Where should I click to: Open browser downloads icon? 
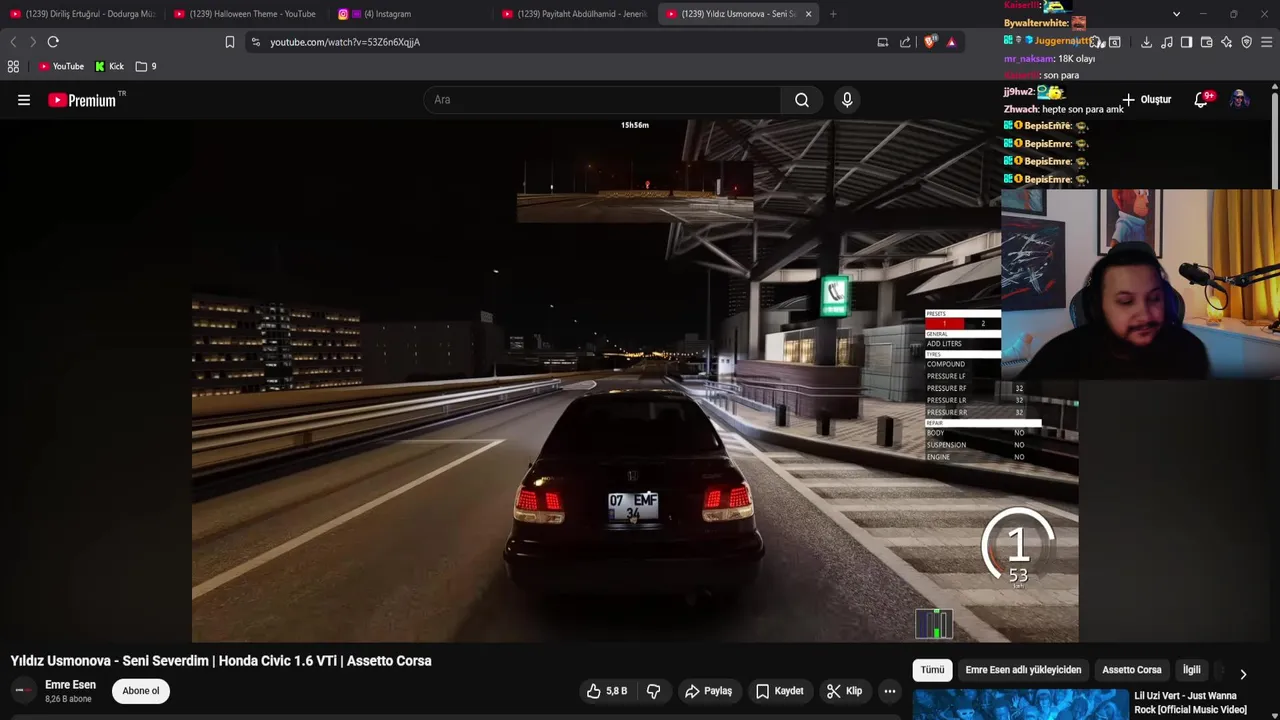tap(1146, 42)
